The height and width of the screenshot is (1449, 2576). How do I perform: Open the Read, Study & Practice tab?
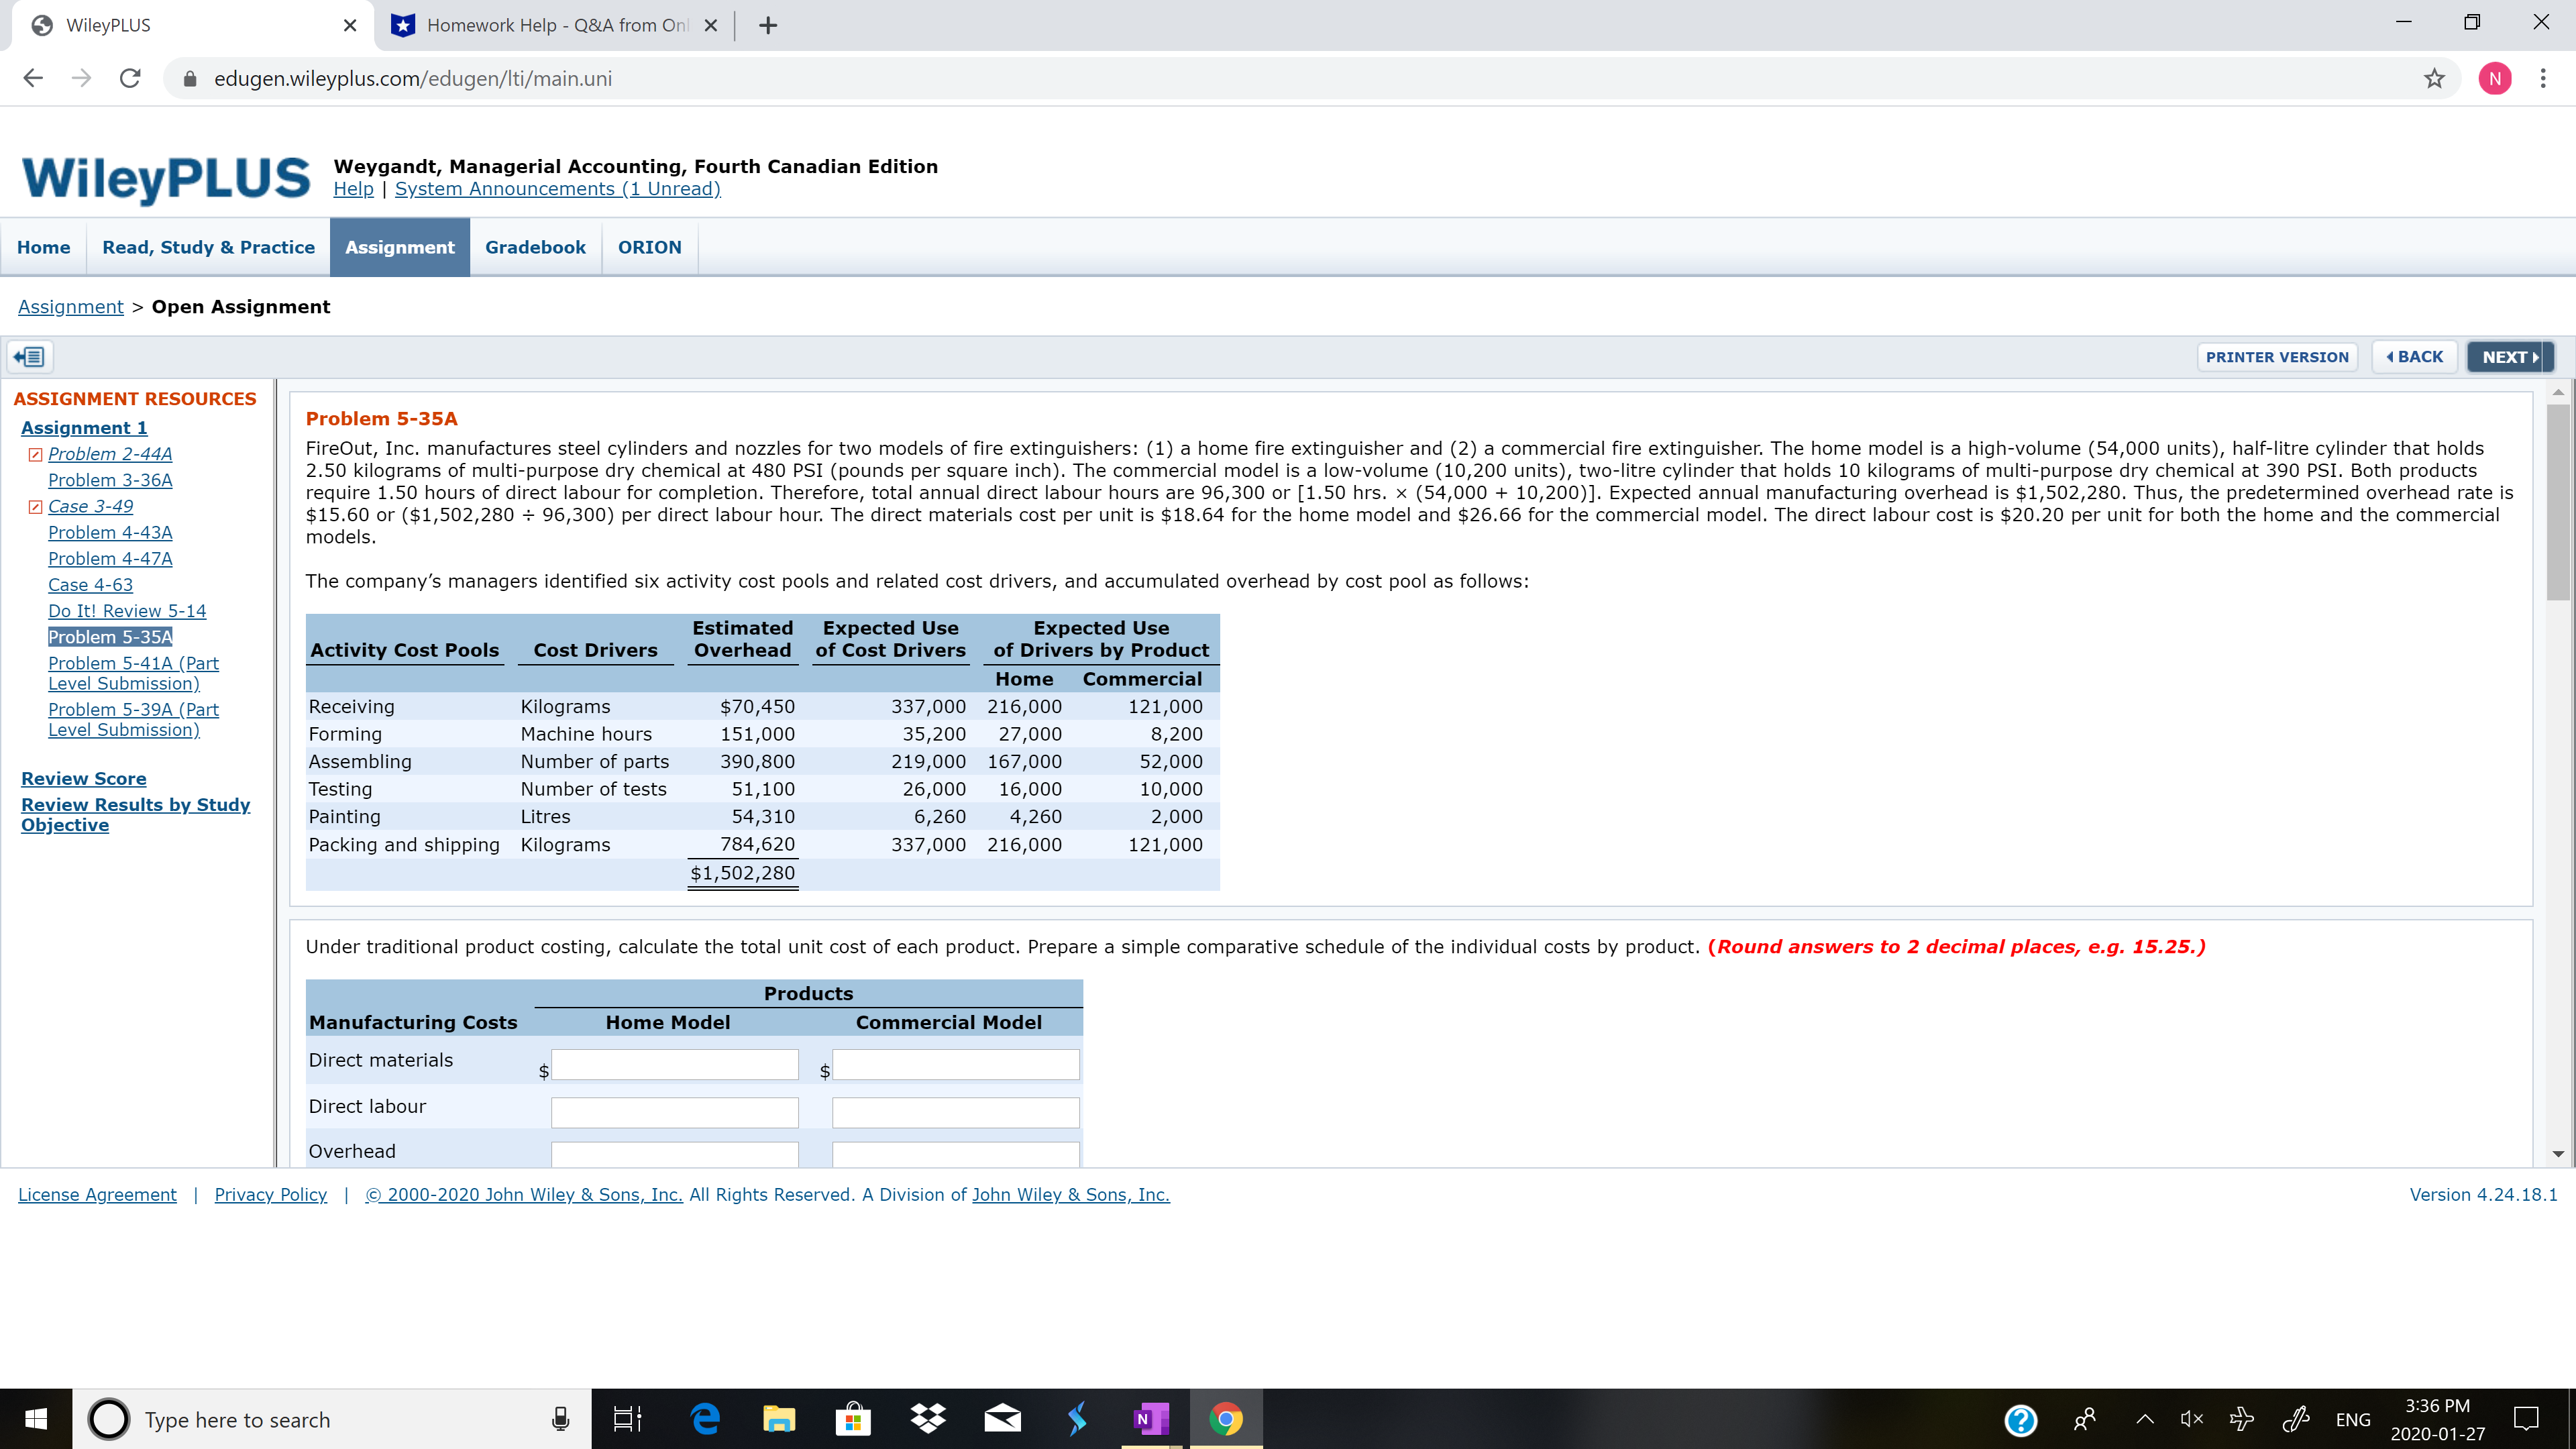(x=208, y=247)
